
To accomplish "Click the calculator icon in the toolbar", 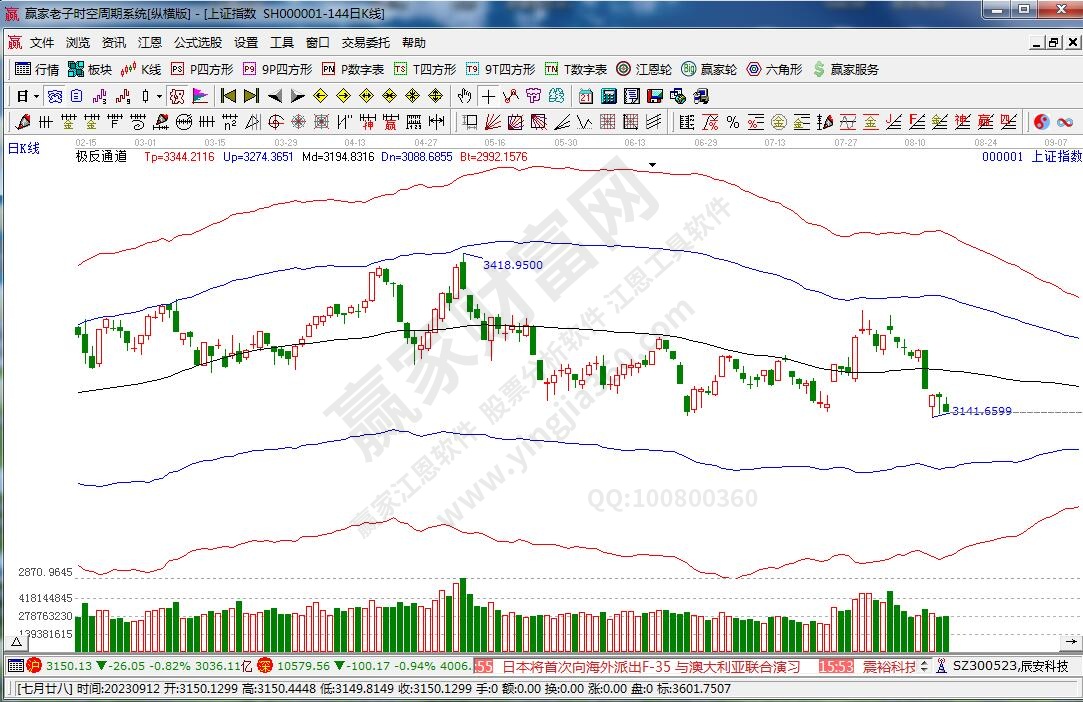I will [609, 96].
